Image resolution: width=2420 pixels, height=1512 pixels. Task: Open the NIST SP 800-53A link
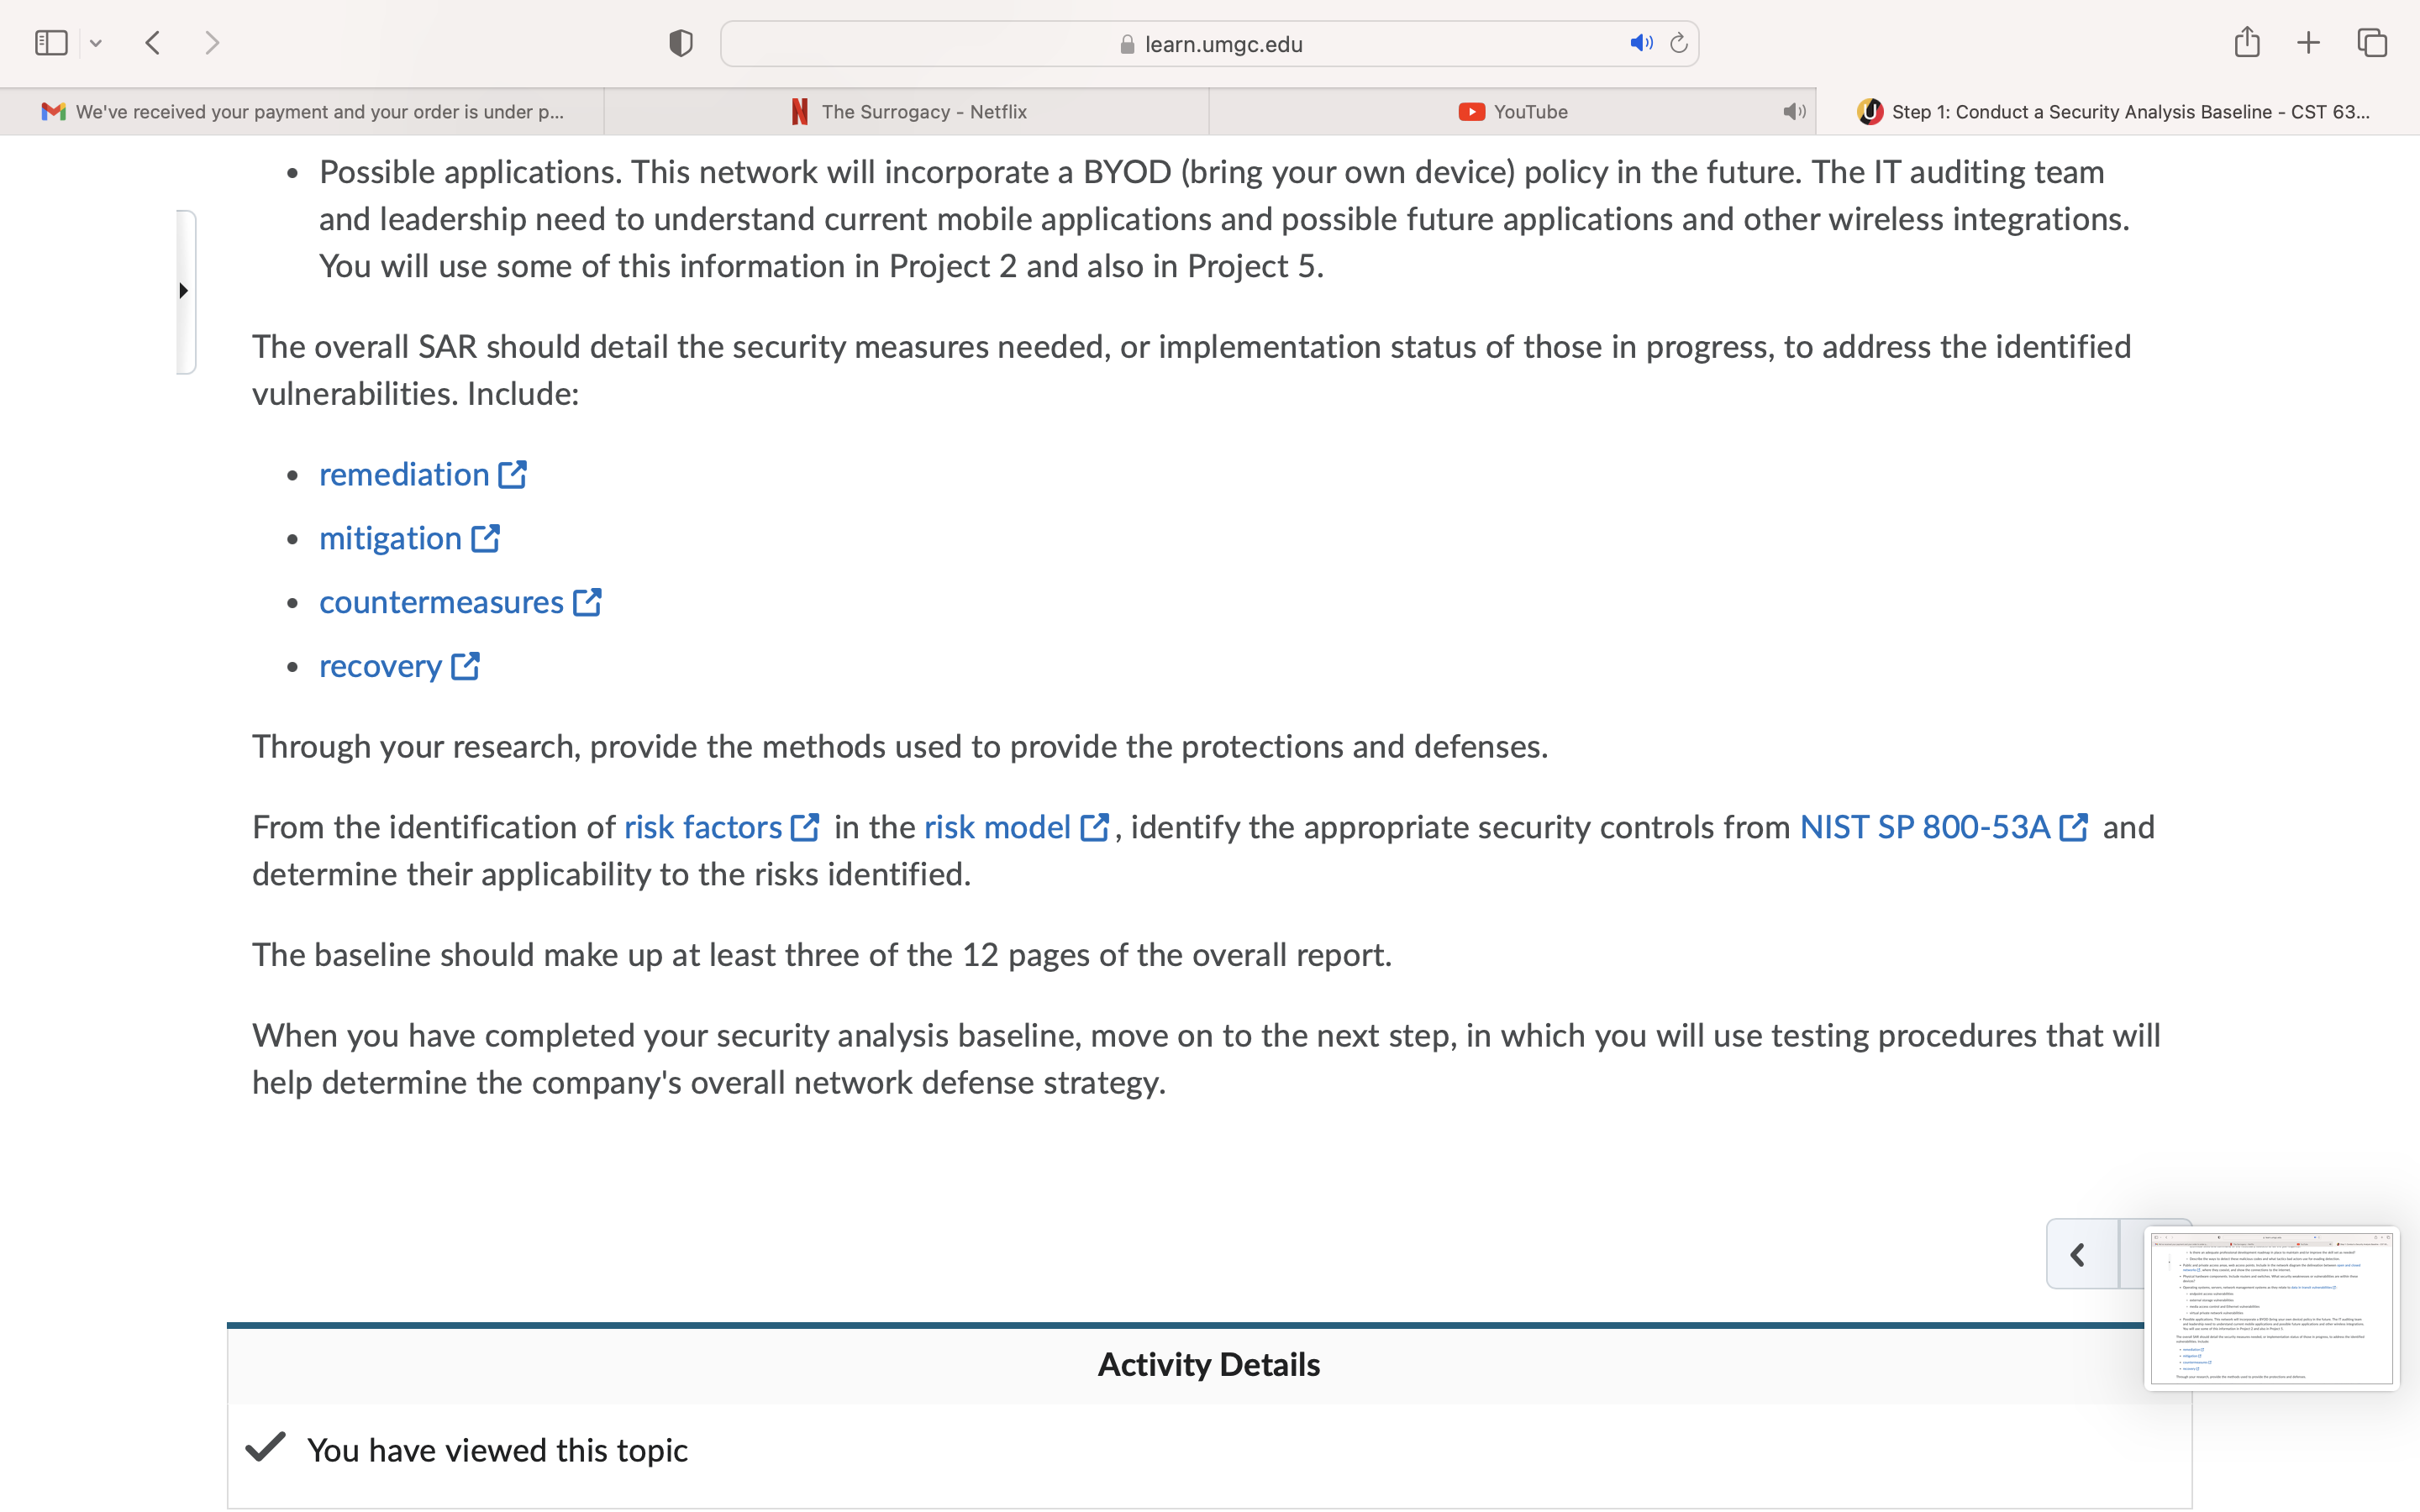click(1925, 827)
